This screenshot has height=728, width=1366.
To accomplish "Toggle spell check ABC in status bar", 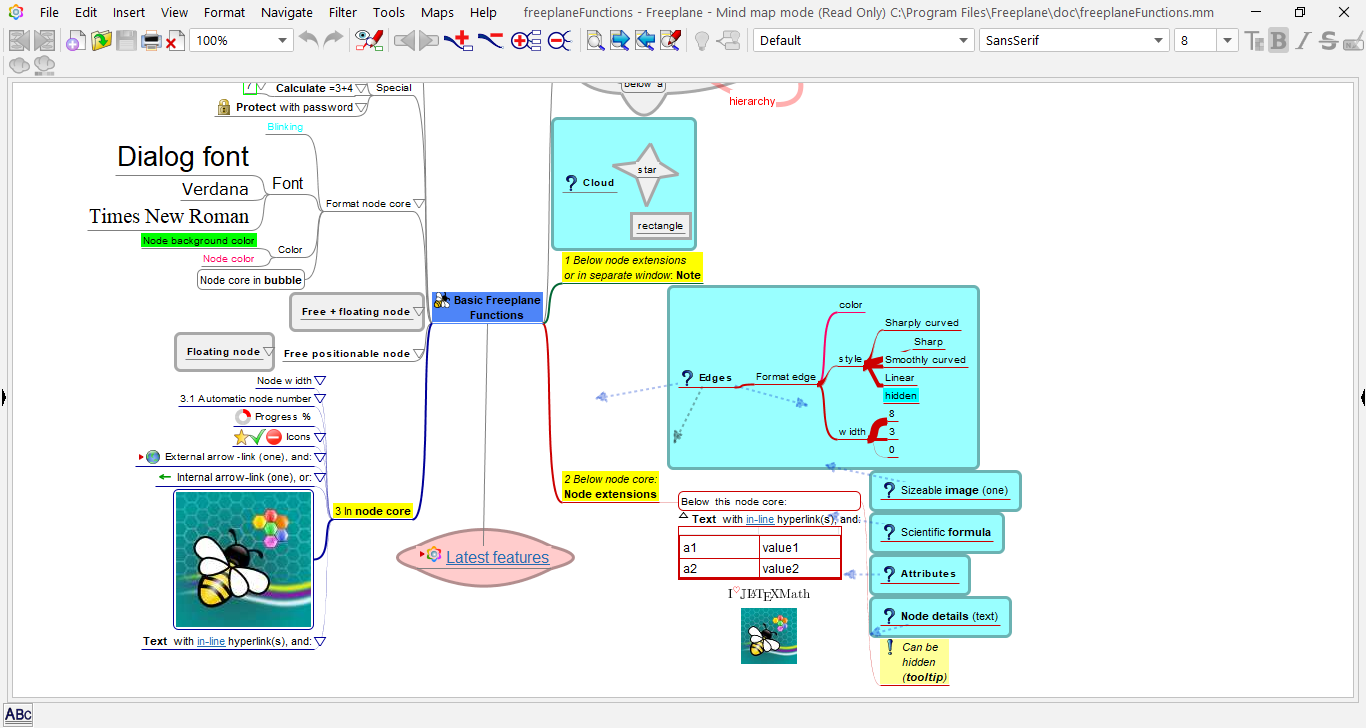I will click(18, 714).
